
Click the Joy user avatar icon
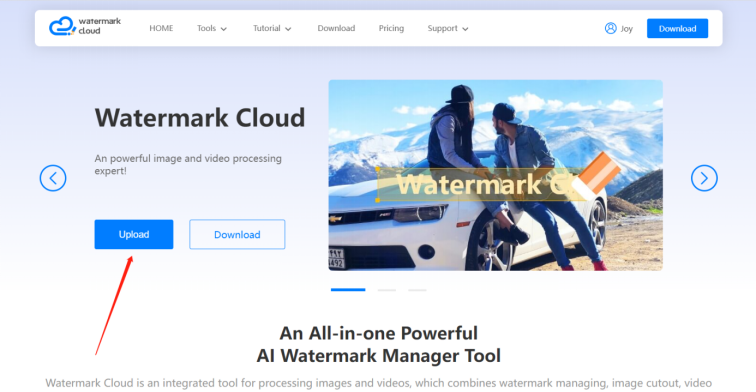click(x=610, y=28)
